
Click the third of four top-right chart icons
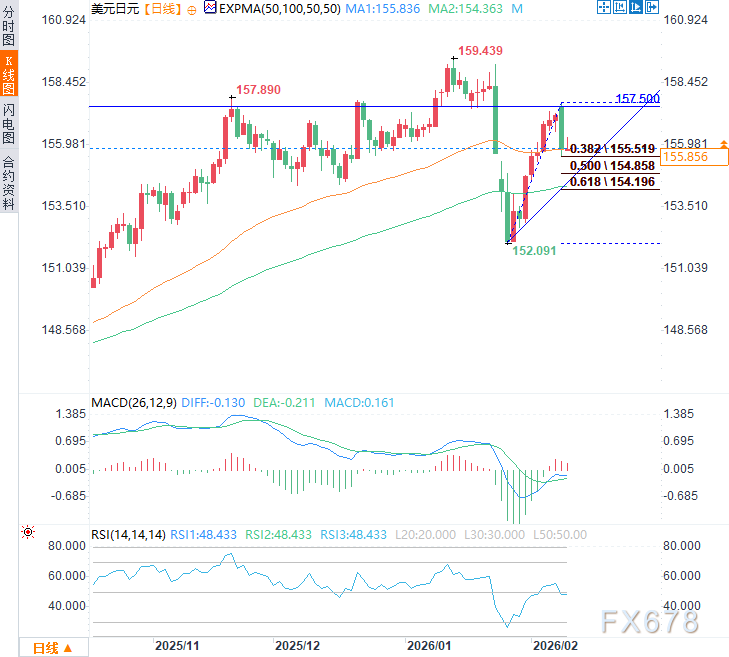[636, 8]
